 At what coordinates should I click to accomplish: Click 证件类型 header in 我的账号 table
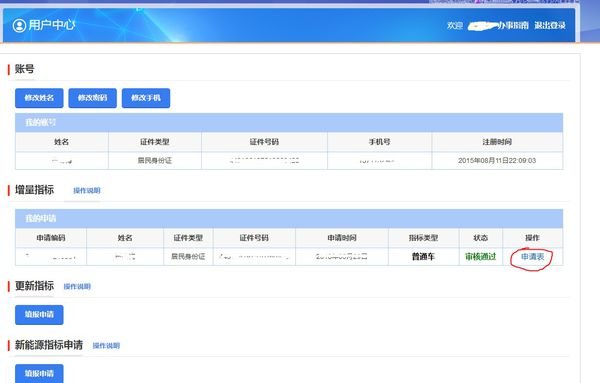pyautogui.click(x=155, y=142)
